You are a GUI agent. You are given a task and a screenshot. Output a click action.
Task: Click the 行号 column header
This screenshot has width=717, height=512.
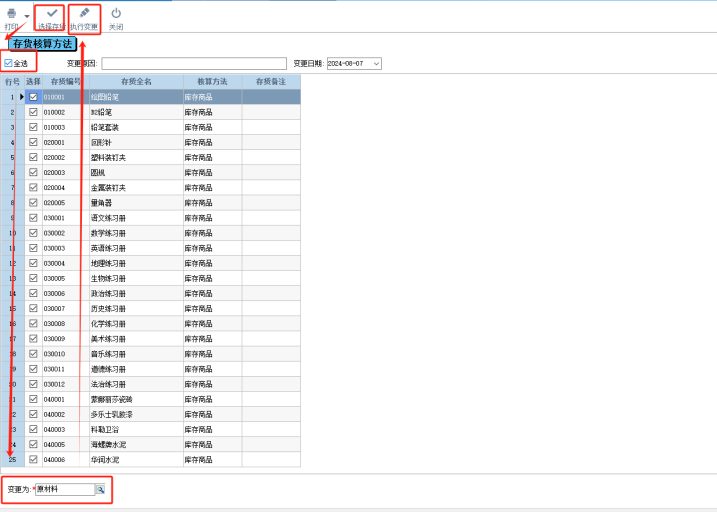coord(12,82)
